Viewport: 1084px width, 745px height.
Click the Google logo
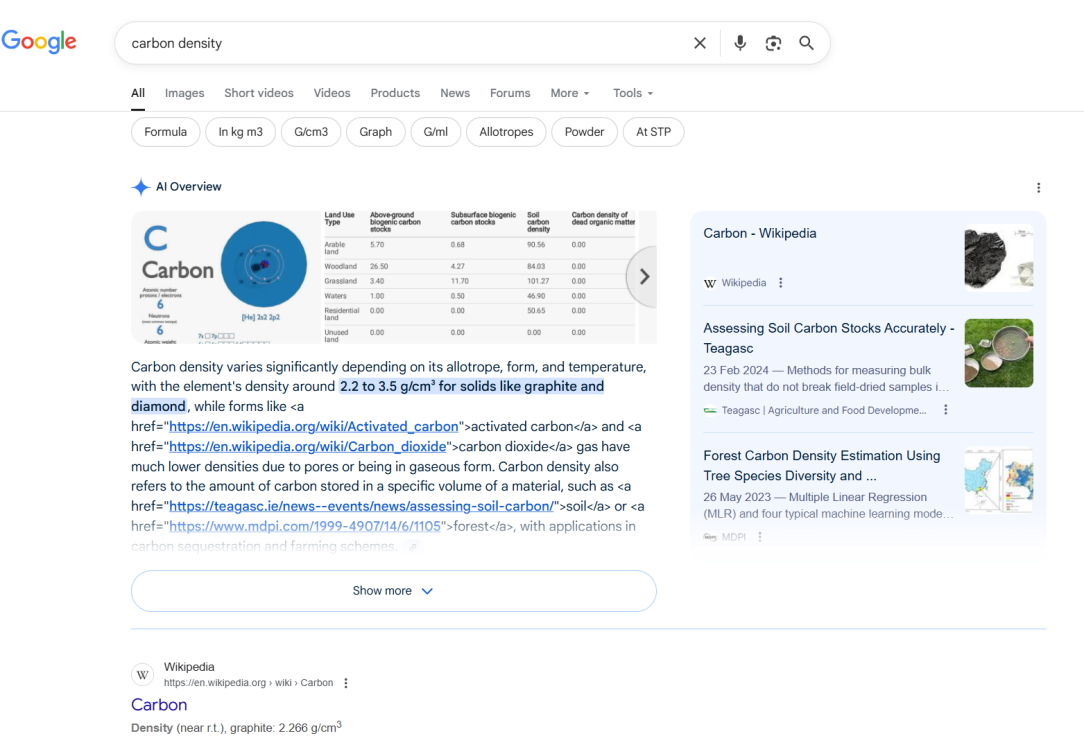tap(39, 41)
